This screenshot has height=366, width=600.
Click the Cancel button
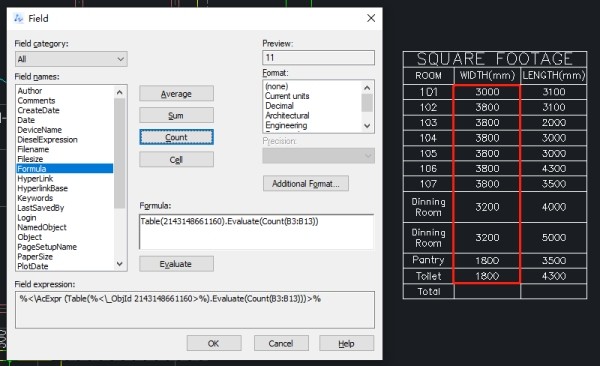coord(281,343)
